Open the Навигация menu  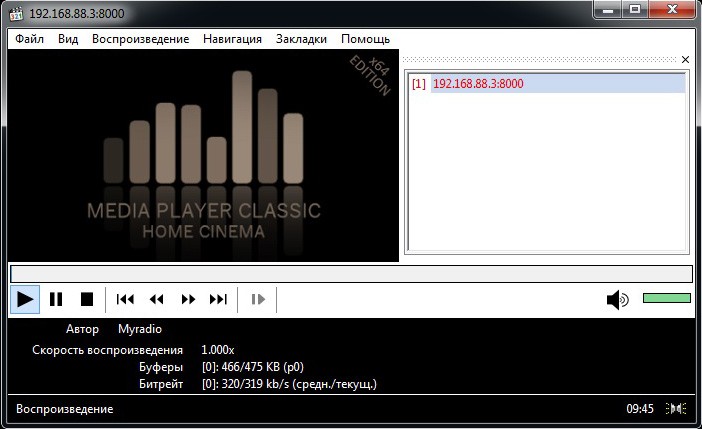pyautogui.click(x=232, y=39)
